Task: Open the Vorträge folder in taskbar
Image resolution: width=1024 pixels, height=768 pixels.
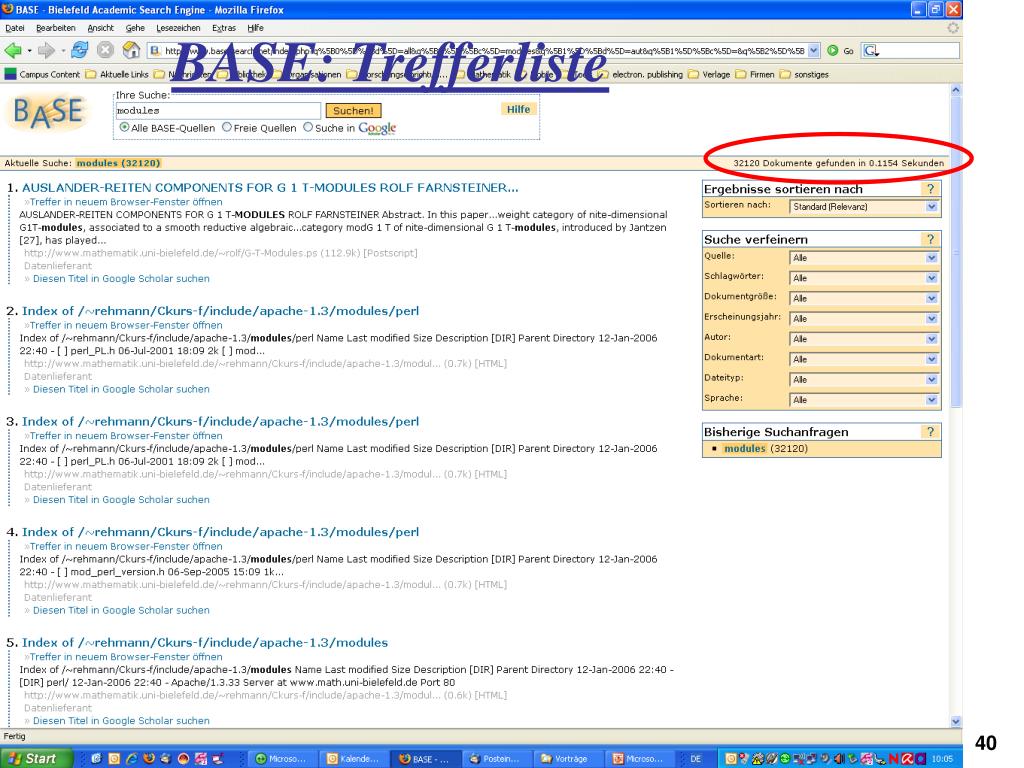Action: pos(566,759)
